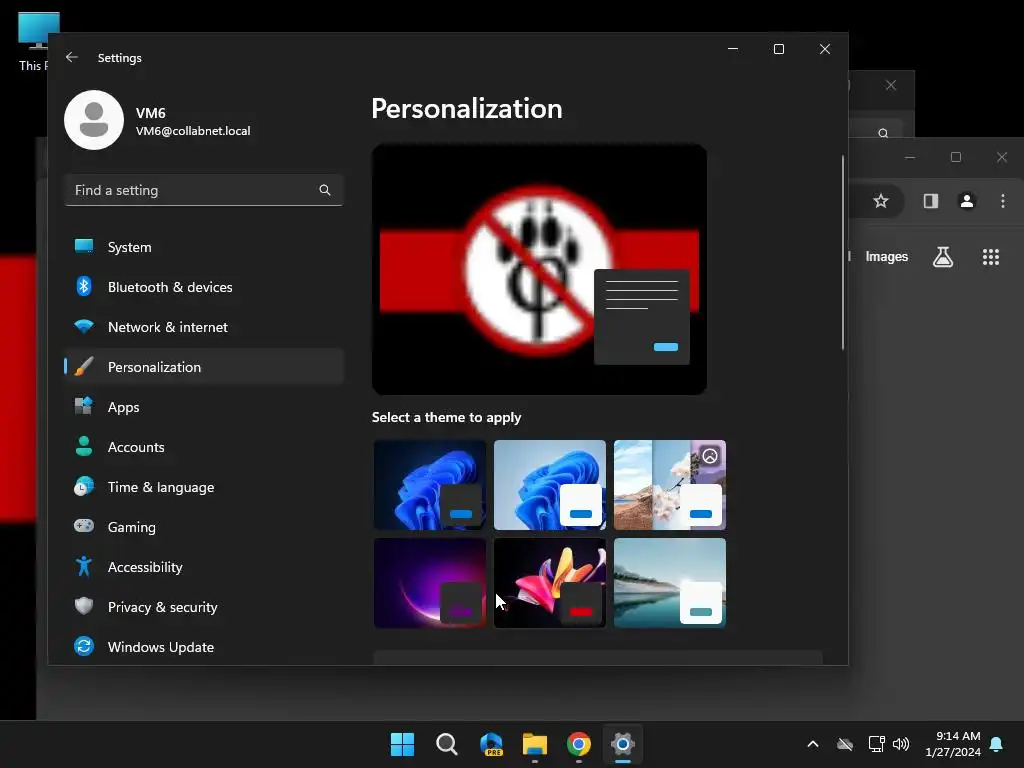Screen dimensions: 1024x768
Task: Open Windows Update settings
Action: pyautogui.click(x=204, y=647)
